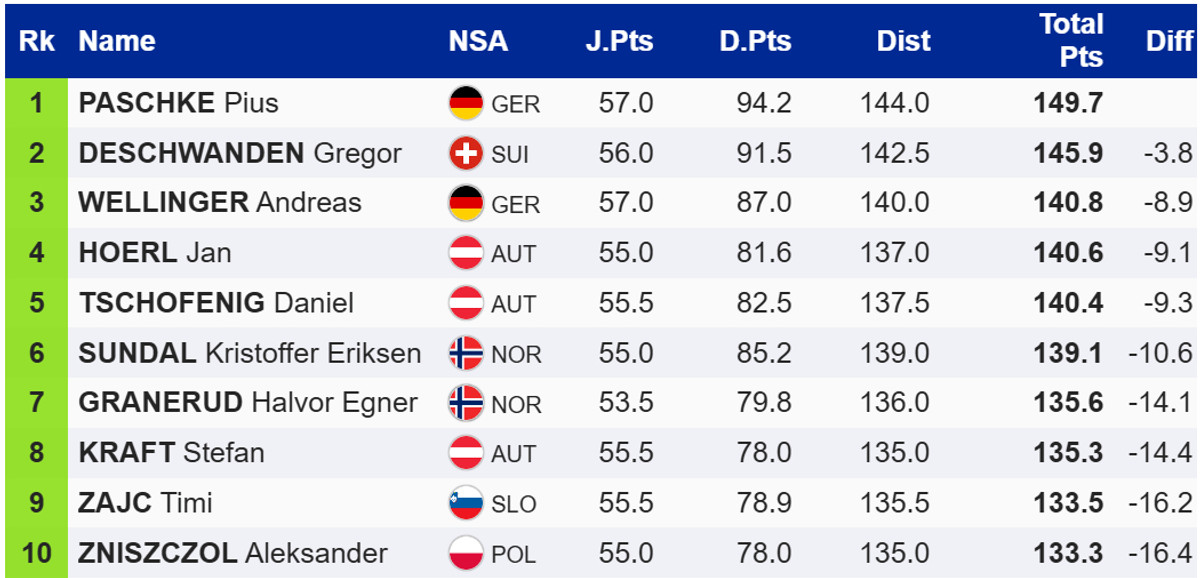1200x578 pixels.
Task: Open DESCHWANDEN Gregor's profile
Action: pos(240,153)
